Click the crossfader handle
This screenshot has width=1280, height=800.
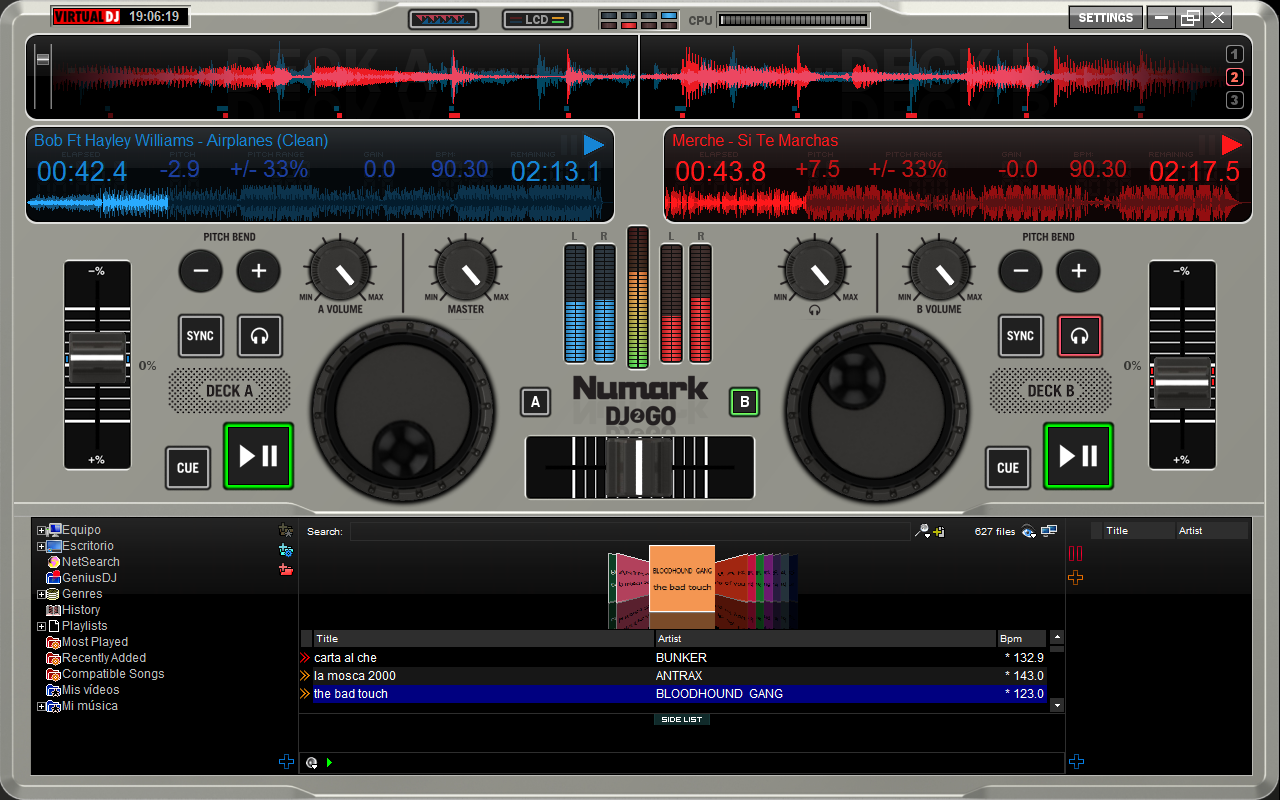[639, 467]
